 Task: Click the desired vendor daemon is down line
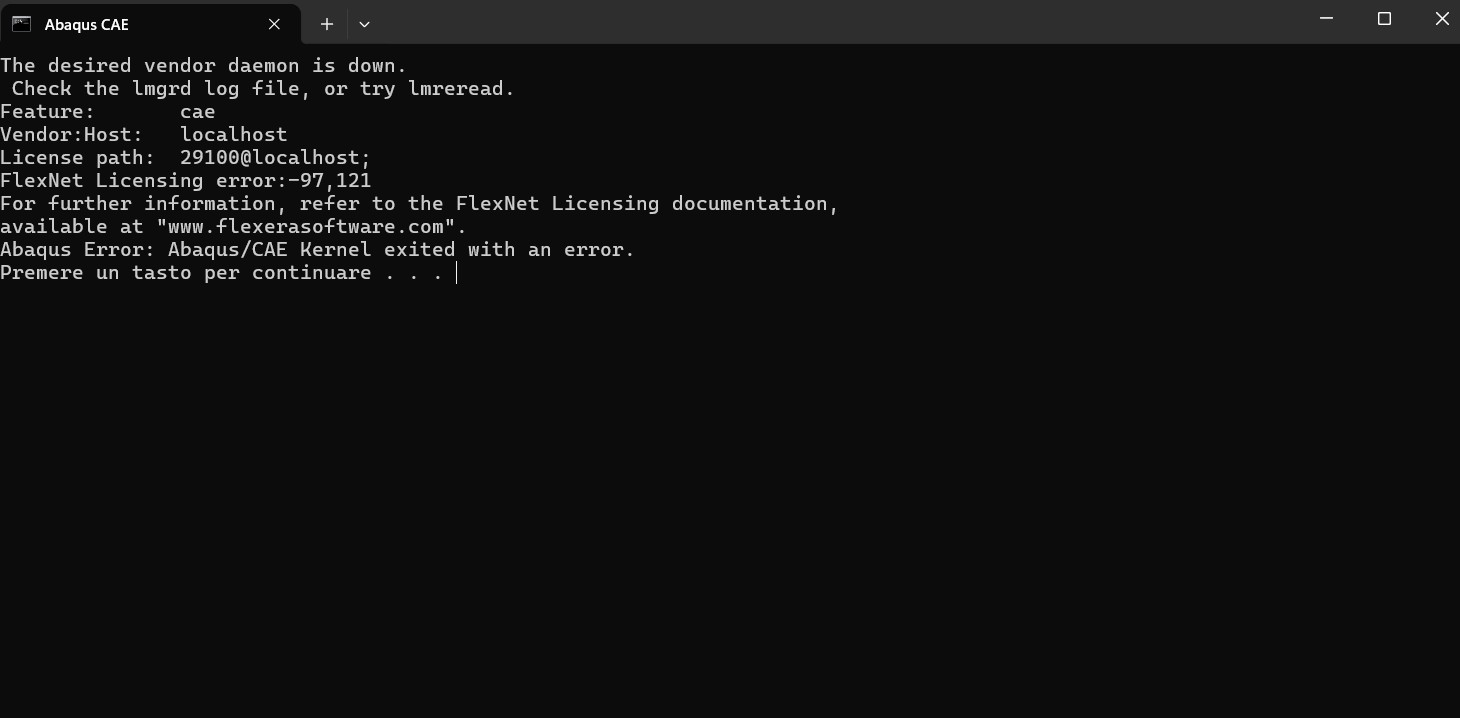(204, 66)
